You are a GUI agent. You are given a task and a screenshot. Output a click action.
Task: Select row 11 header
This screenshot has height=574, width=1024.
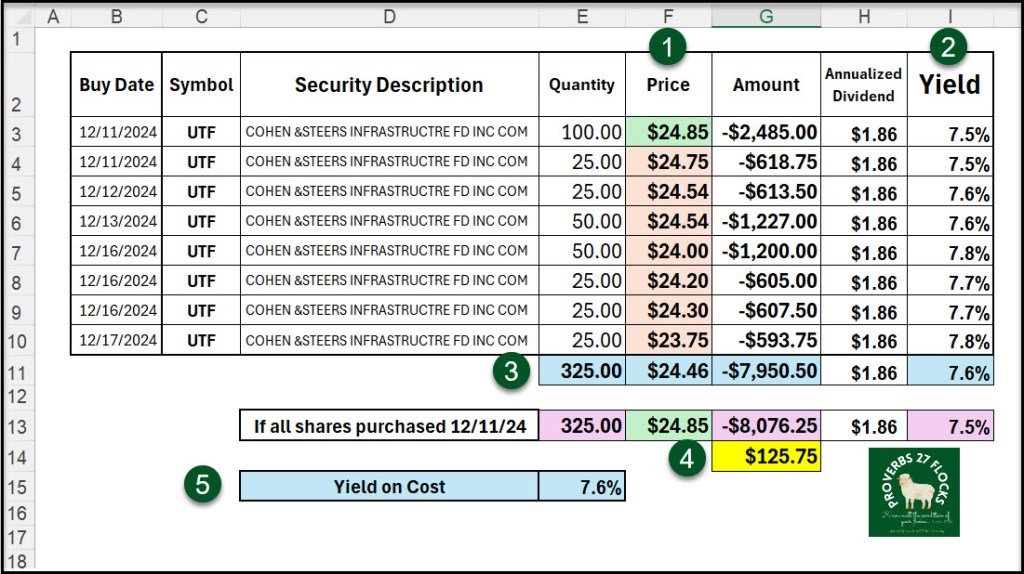point(17,372)
